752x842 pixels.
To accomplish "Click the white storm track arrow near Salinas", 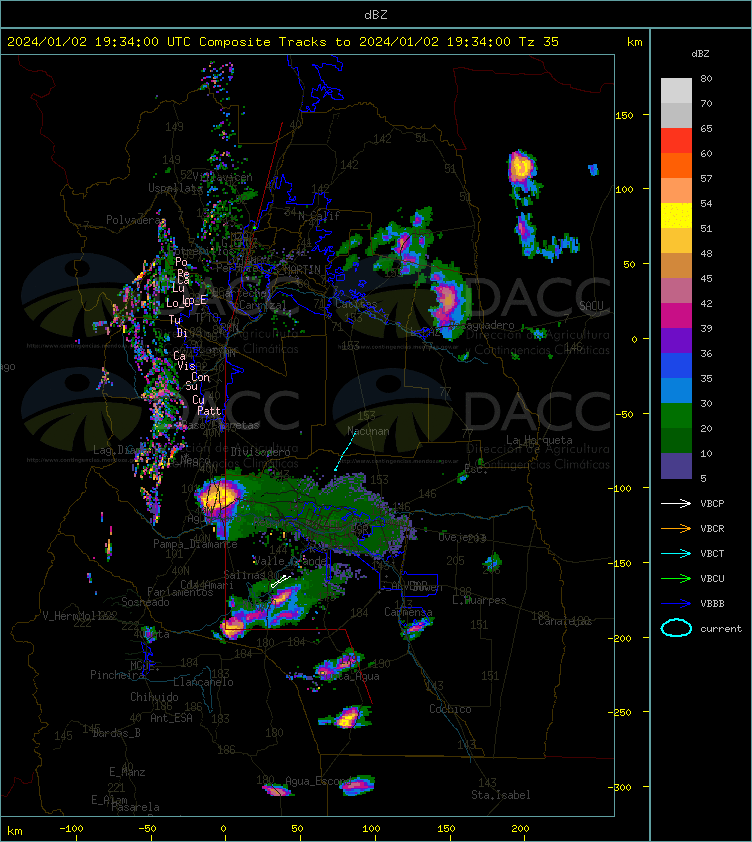I will tap(281, 581).
